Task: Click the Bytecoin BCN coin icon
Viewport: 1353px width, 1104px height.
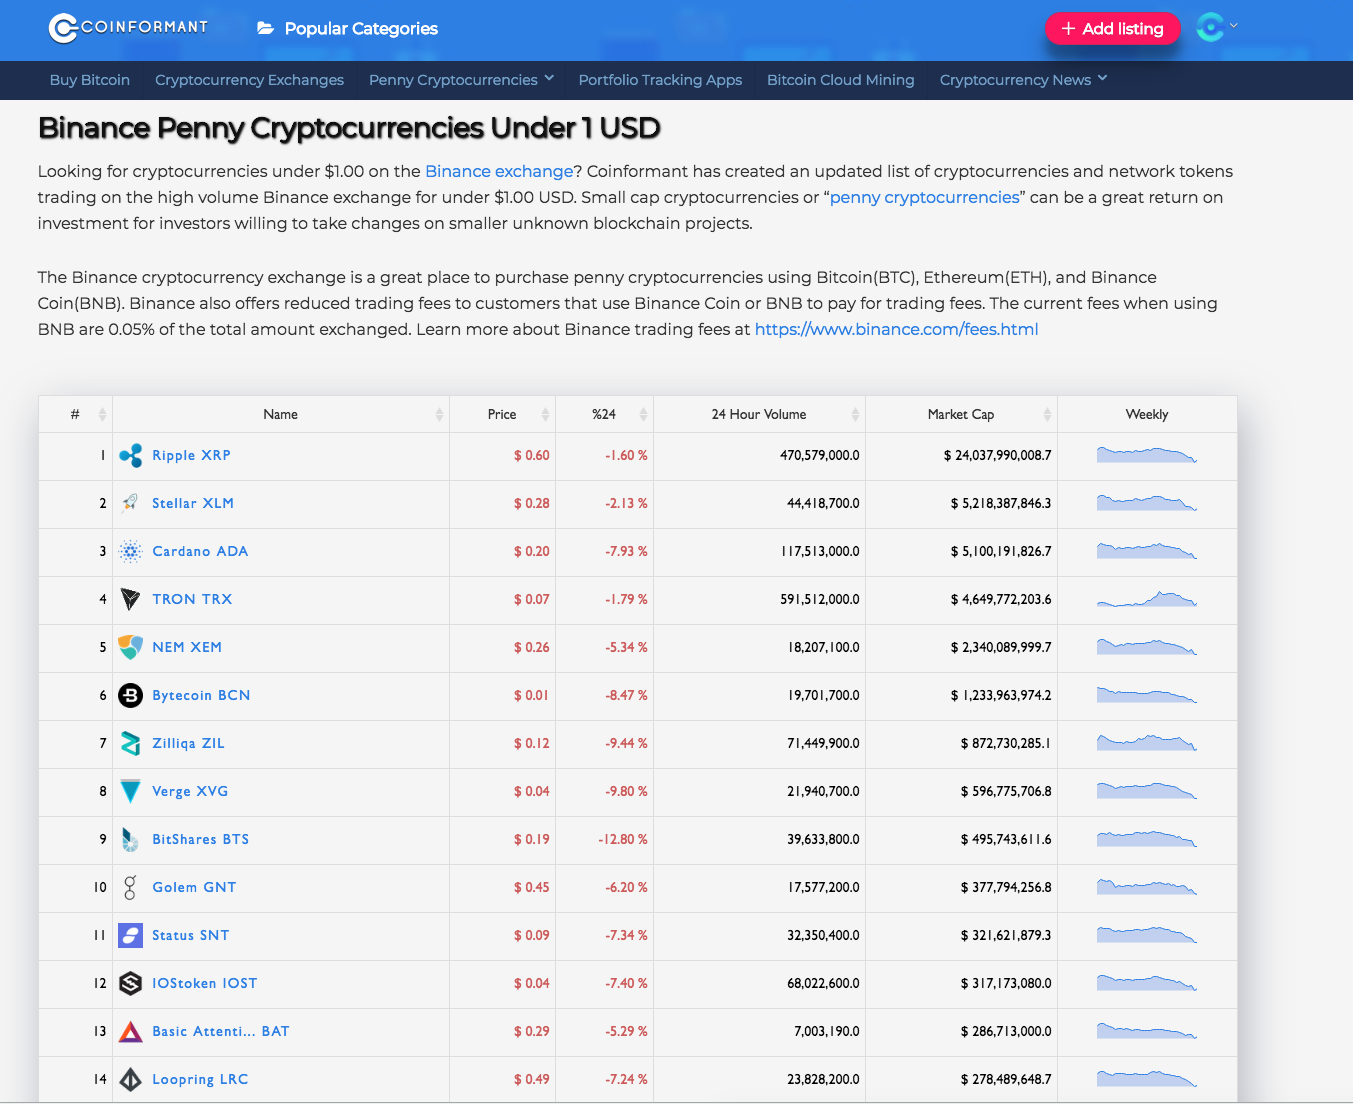Action: coord(130,695)
